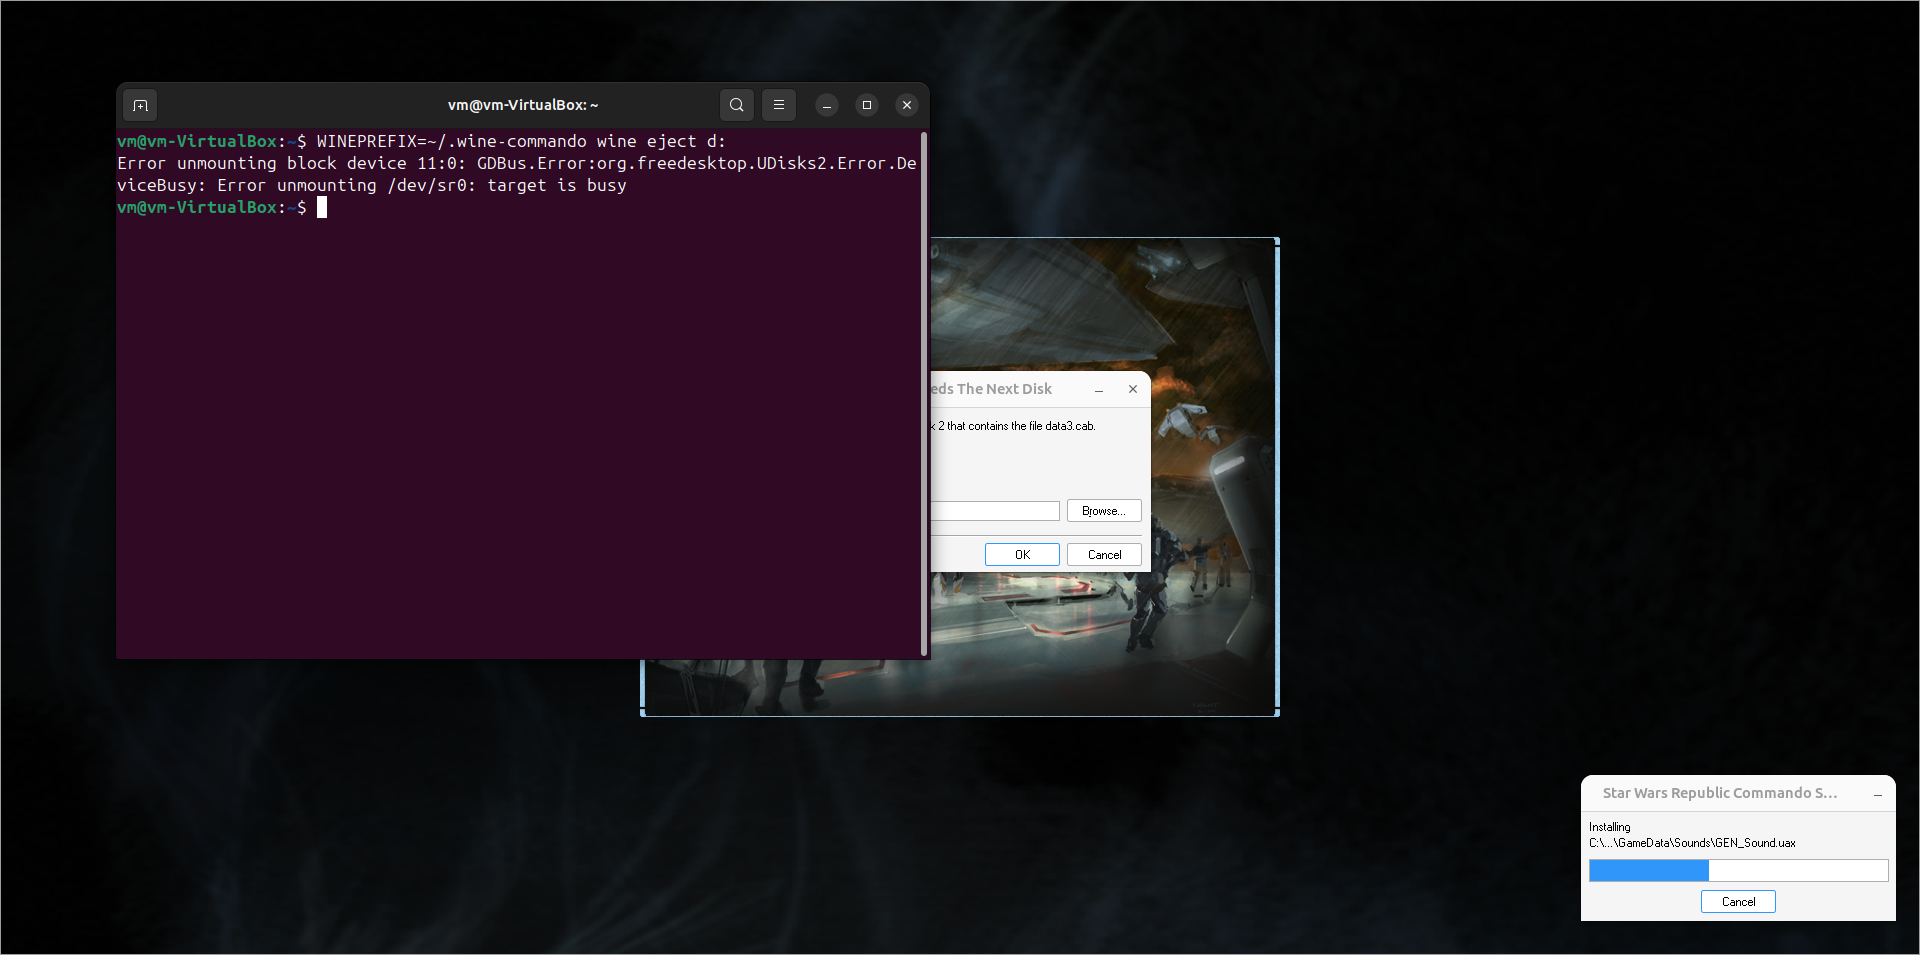The image size is (1920, 955).
Task: Click the current terminal prompt line
Action: (222, 208)
